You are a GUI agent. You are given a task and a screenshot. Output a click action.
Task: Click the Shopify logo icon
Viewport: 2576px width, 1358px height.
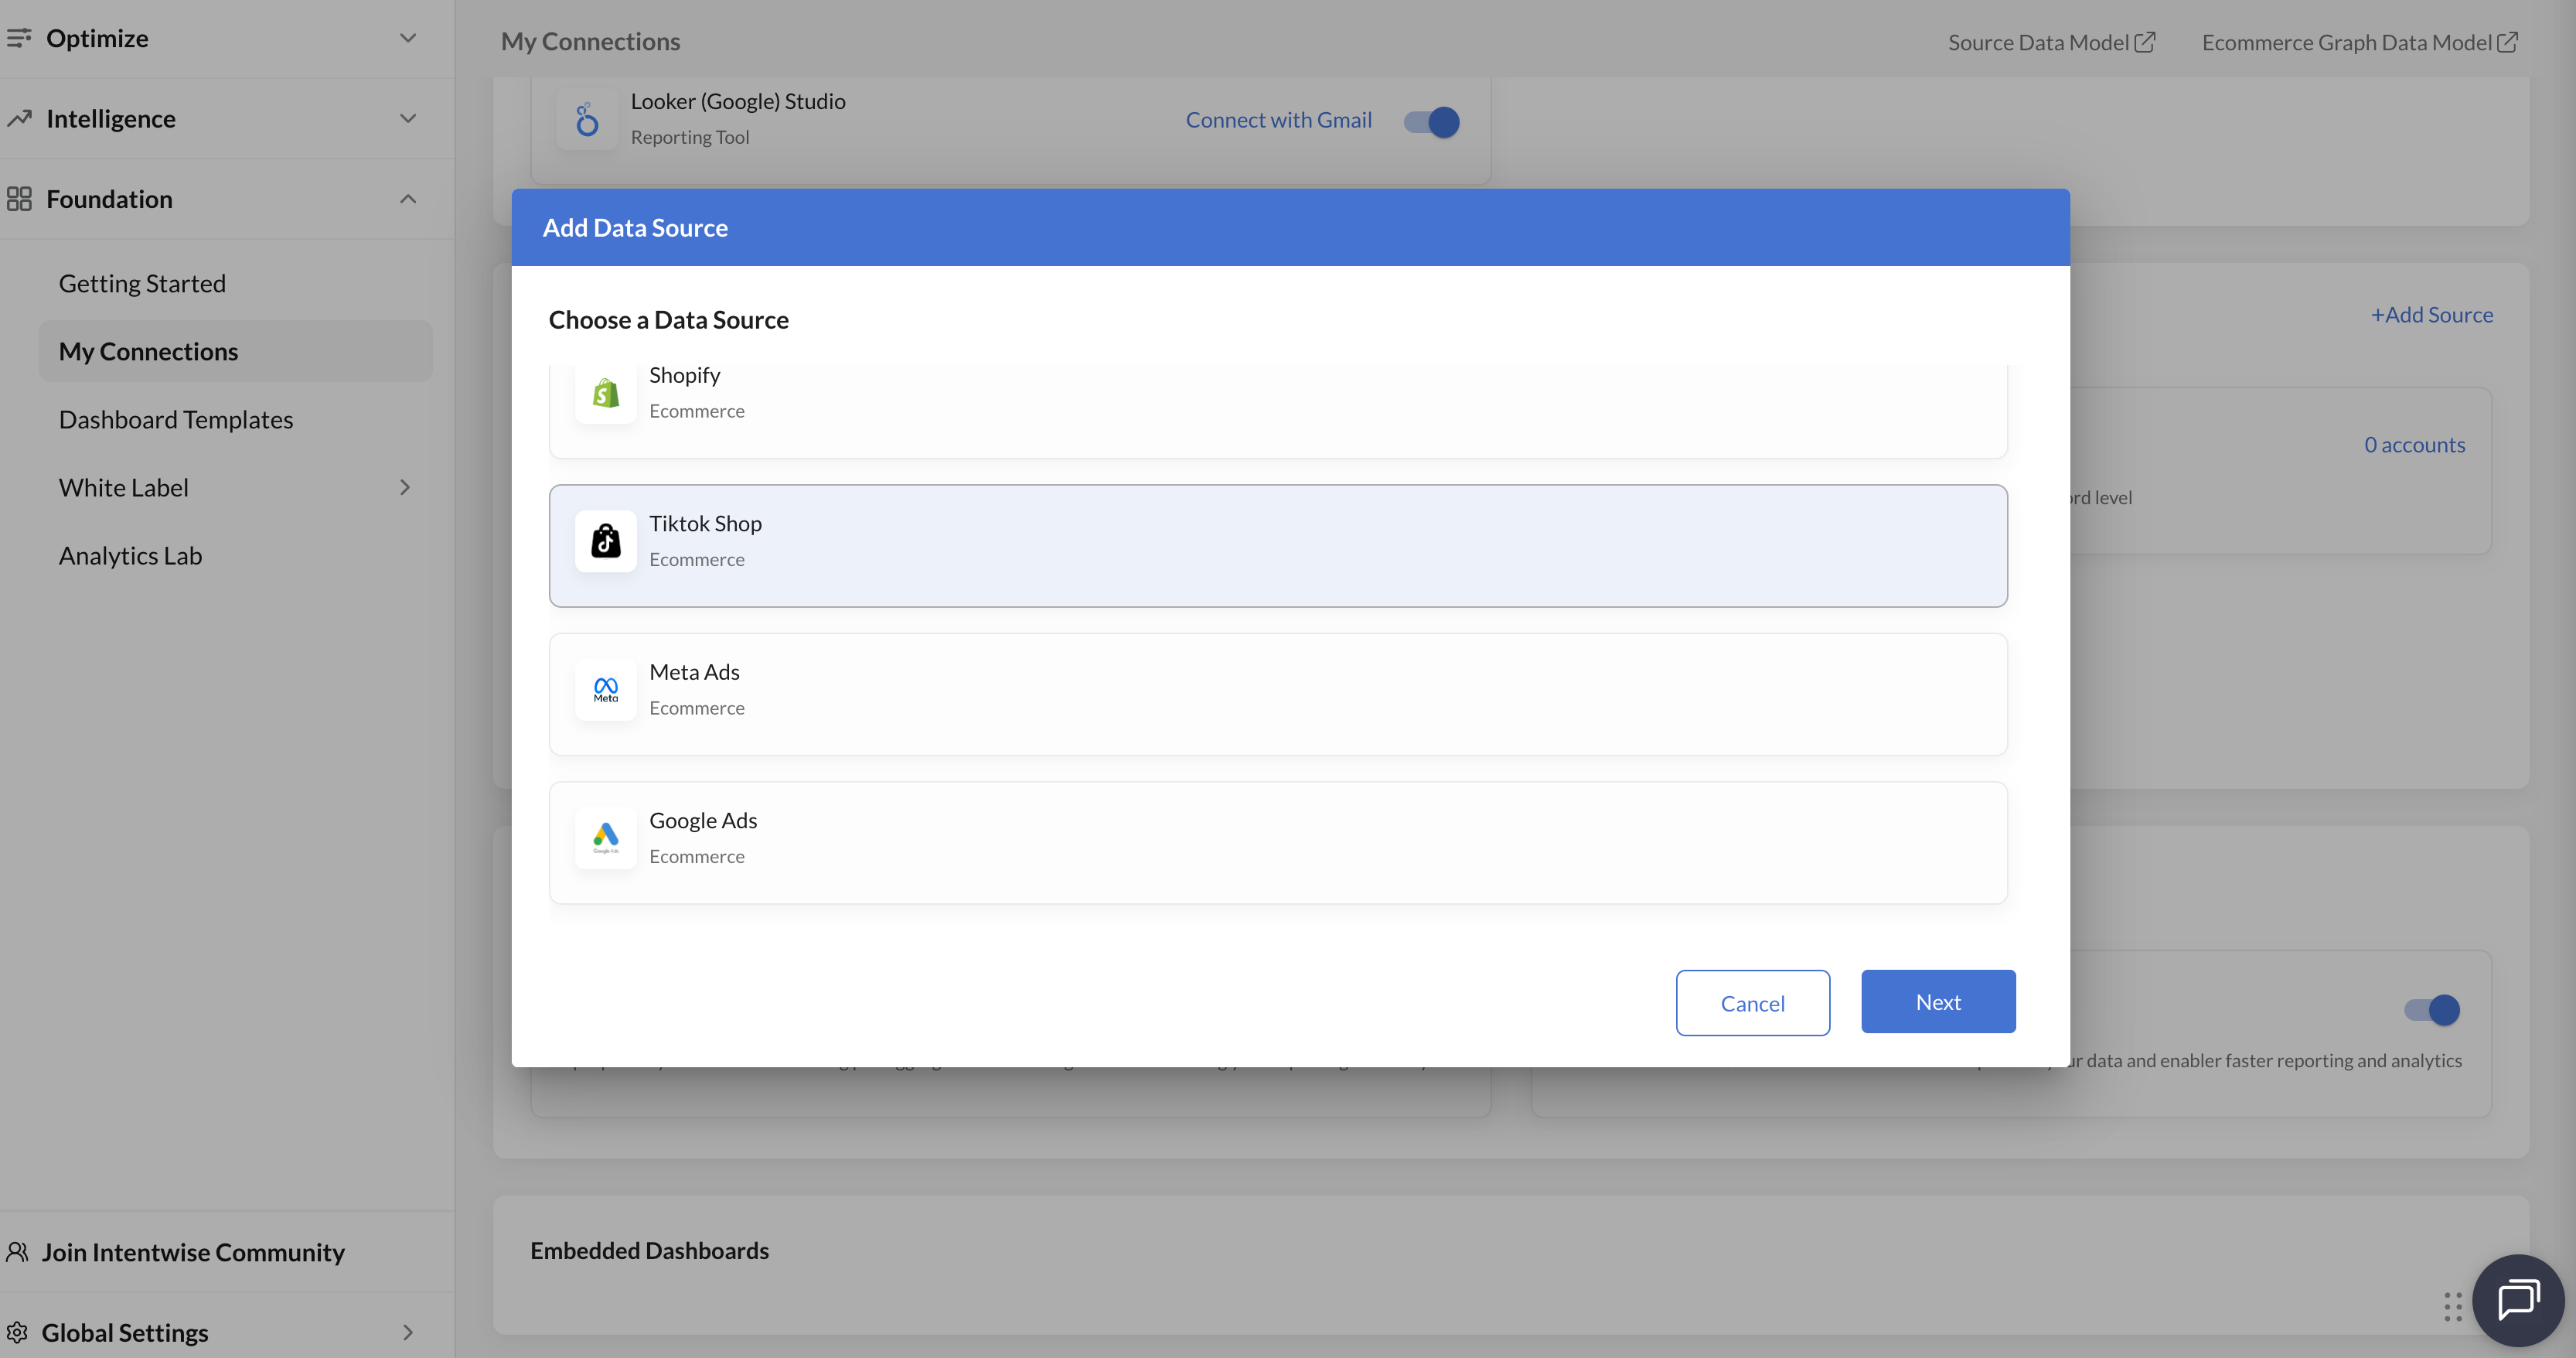coord(606,393)
